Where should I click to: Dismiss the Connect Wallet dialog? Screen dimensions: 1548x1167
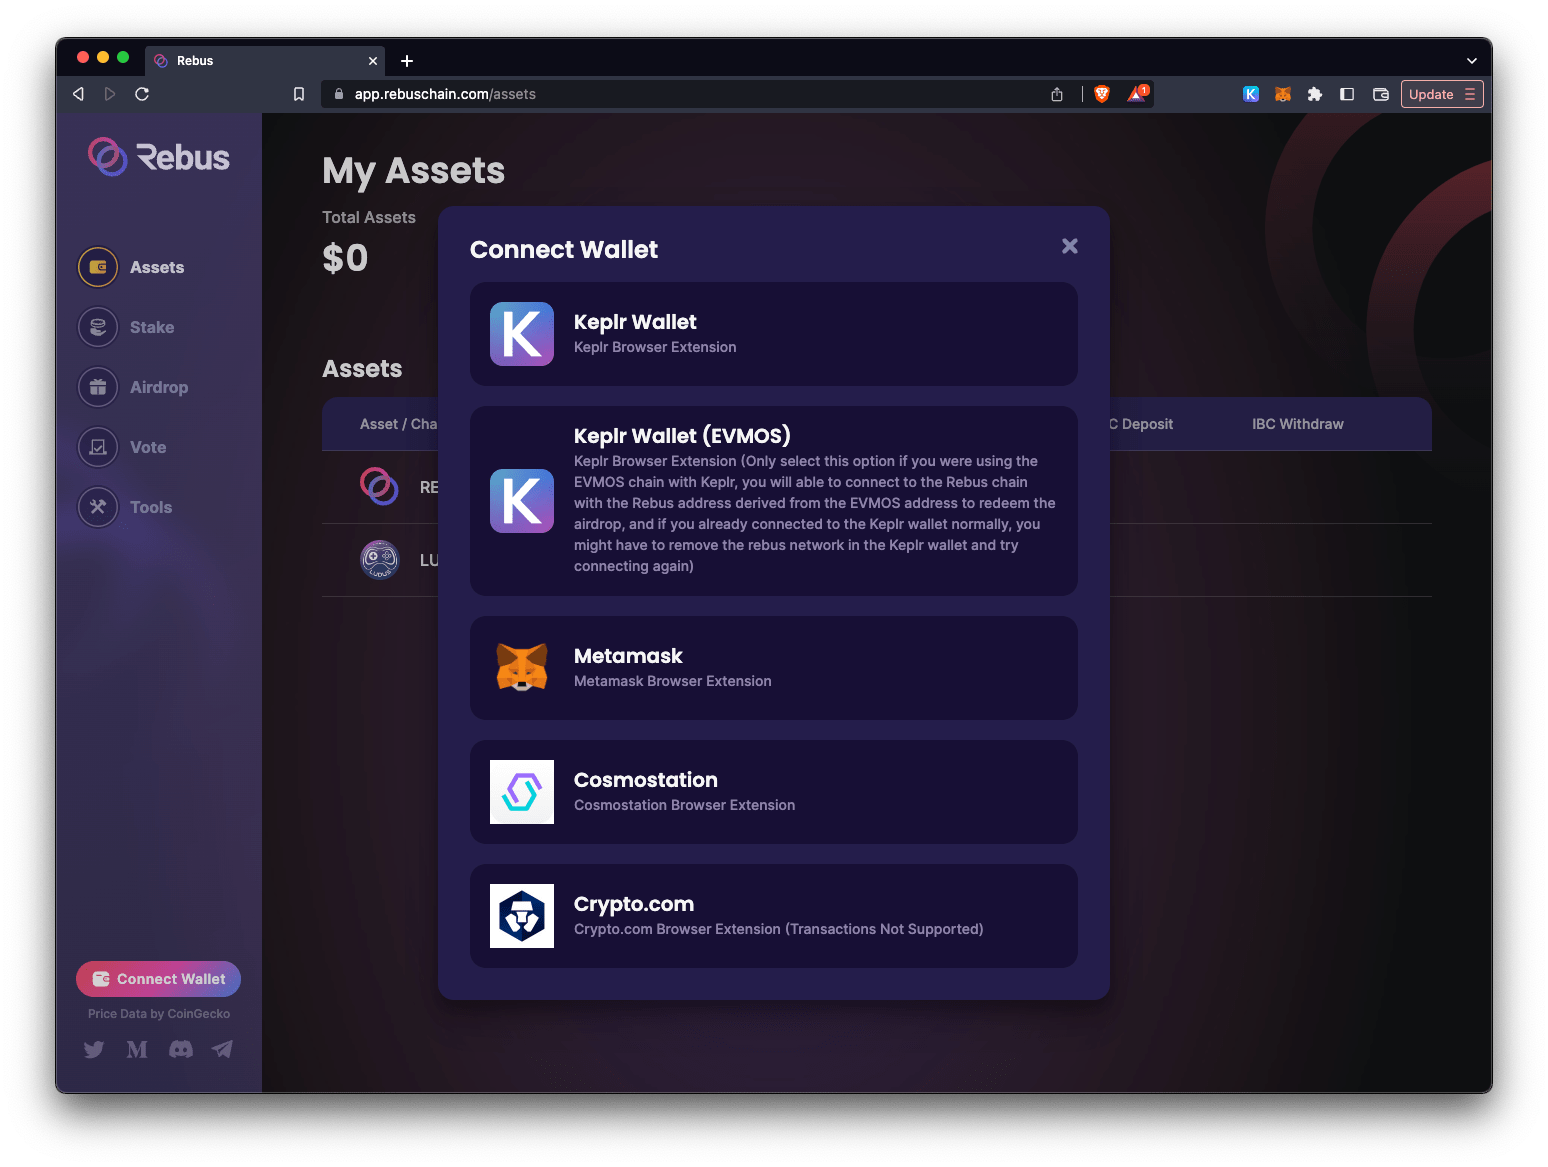1069,245
